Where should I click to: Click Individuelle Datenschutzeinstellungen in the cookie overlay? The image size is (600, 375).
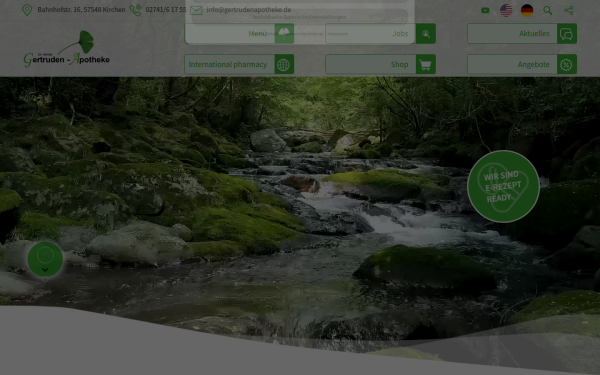[300, 17]
